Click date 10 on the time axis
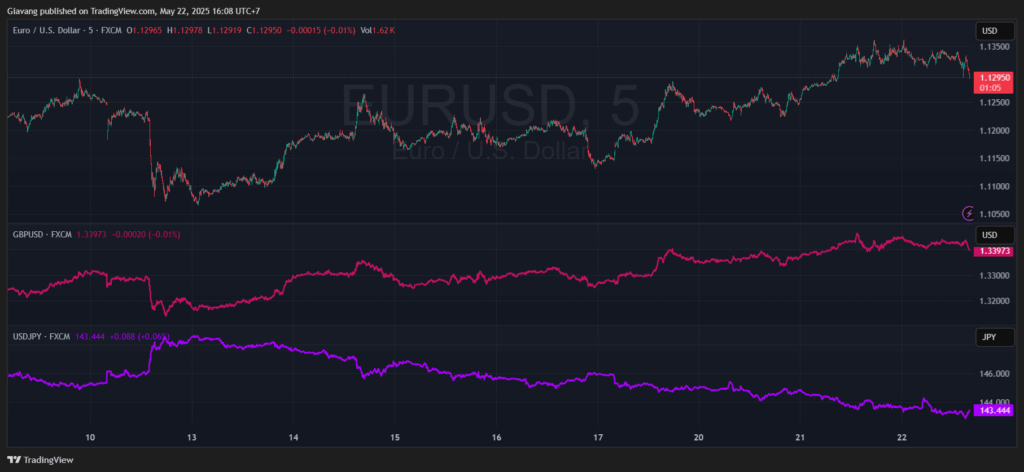The width and height of the screenshot is (1024, 472). pyautogui.click(x=90, y=438)
